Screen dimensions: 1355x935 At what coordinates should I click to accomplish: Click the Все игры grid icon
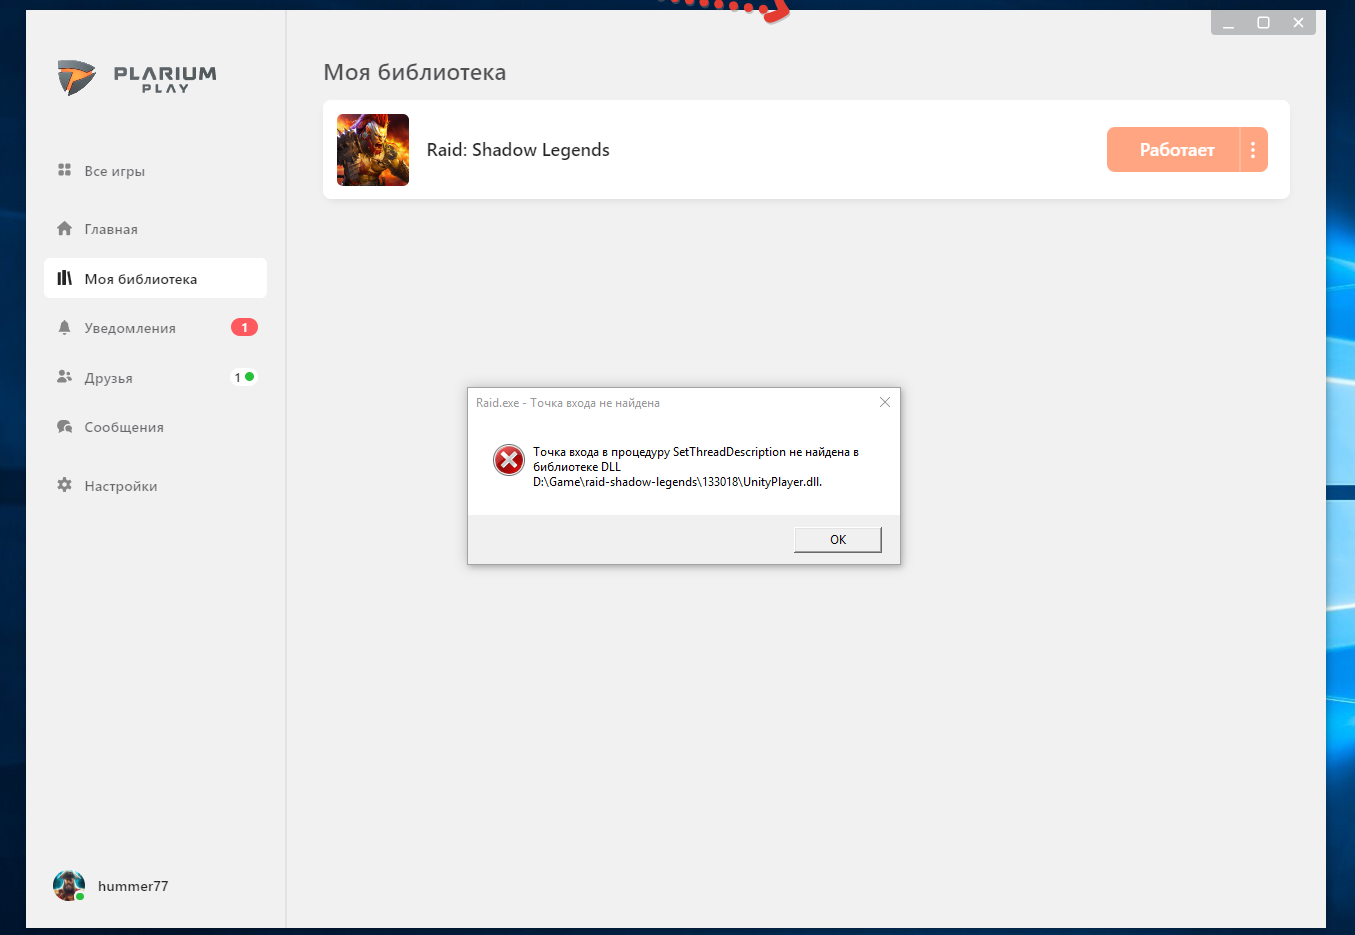(64, 170)
